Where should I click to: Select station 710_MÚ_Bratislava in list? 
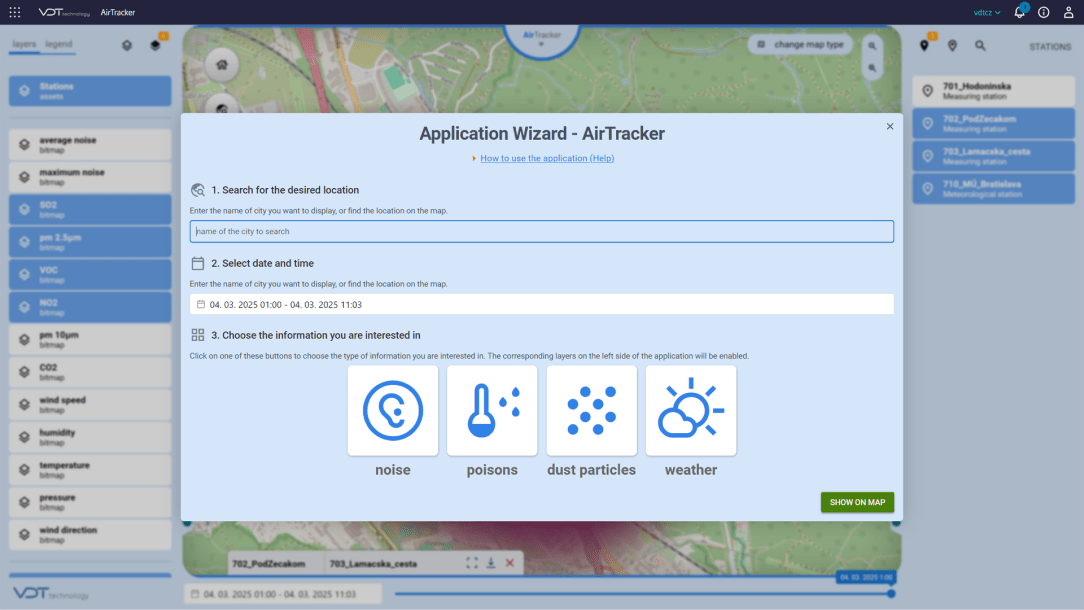[x=993, y=189]
